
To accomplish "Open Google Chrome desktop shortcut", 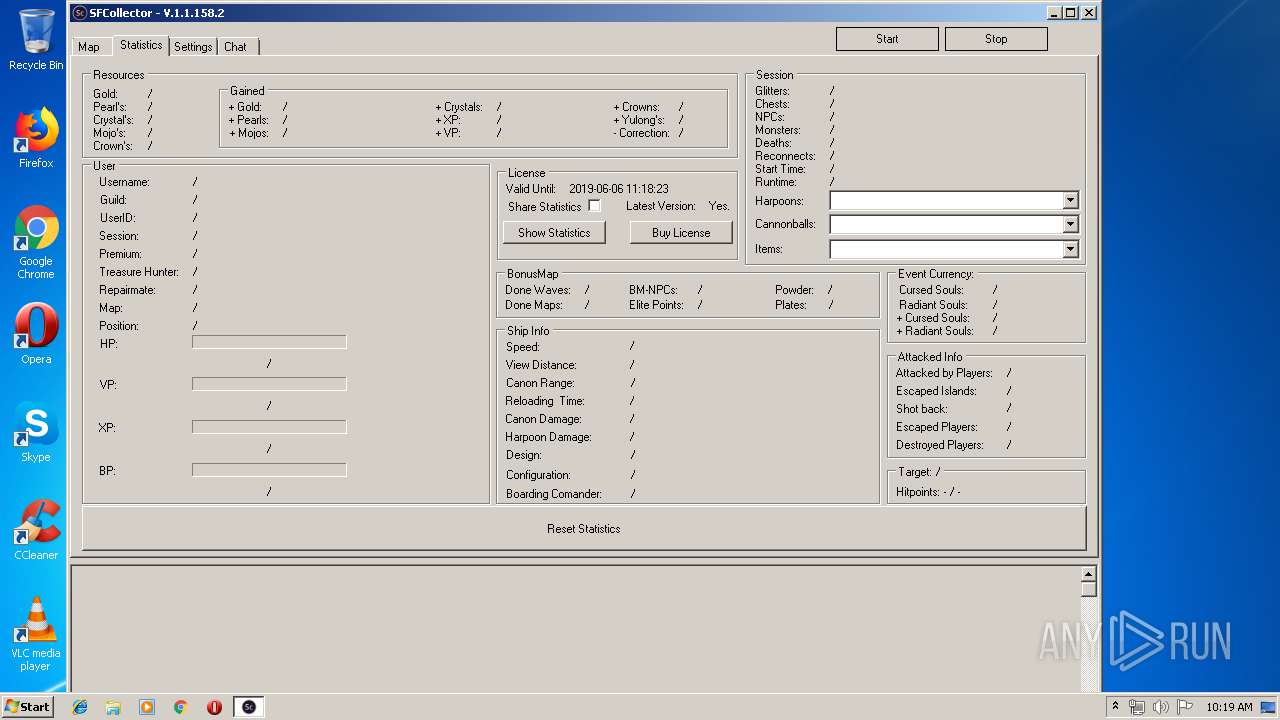I will tap(36, 243).
